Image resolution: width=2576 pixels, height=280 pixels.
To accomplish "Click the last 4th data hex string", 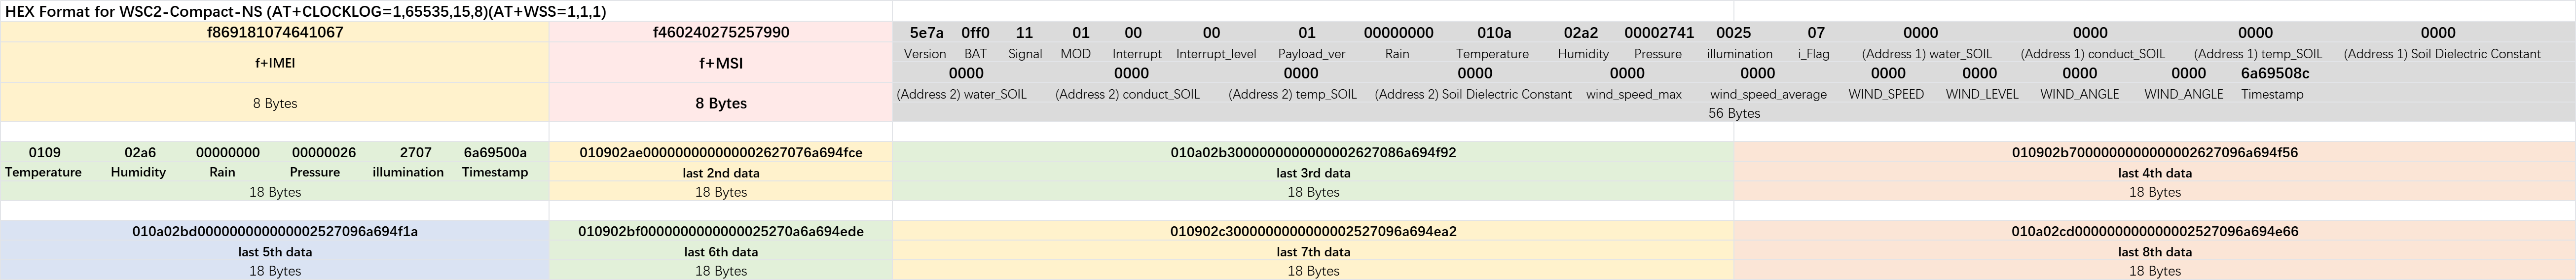I will [x=2155, y=153].
